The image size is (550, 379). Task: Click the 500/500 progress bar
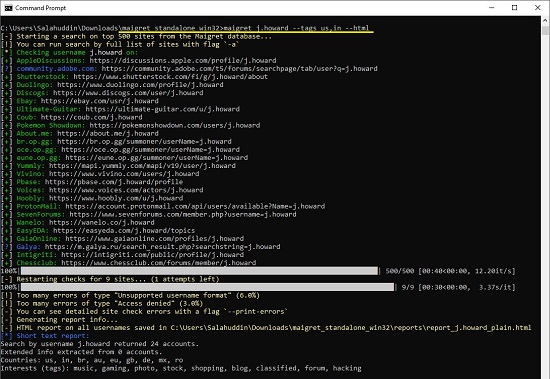tap(199, 271)
